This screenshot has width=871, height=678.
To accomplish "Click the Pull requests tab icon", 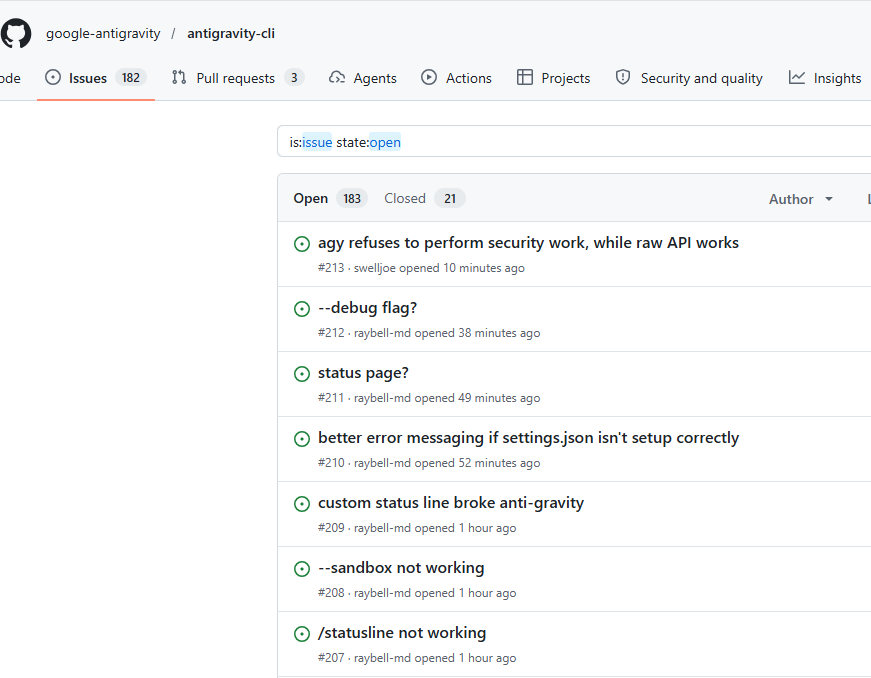I will coord(179,77).
